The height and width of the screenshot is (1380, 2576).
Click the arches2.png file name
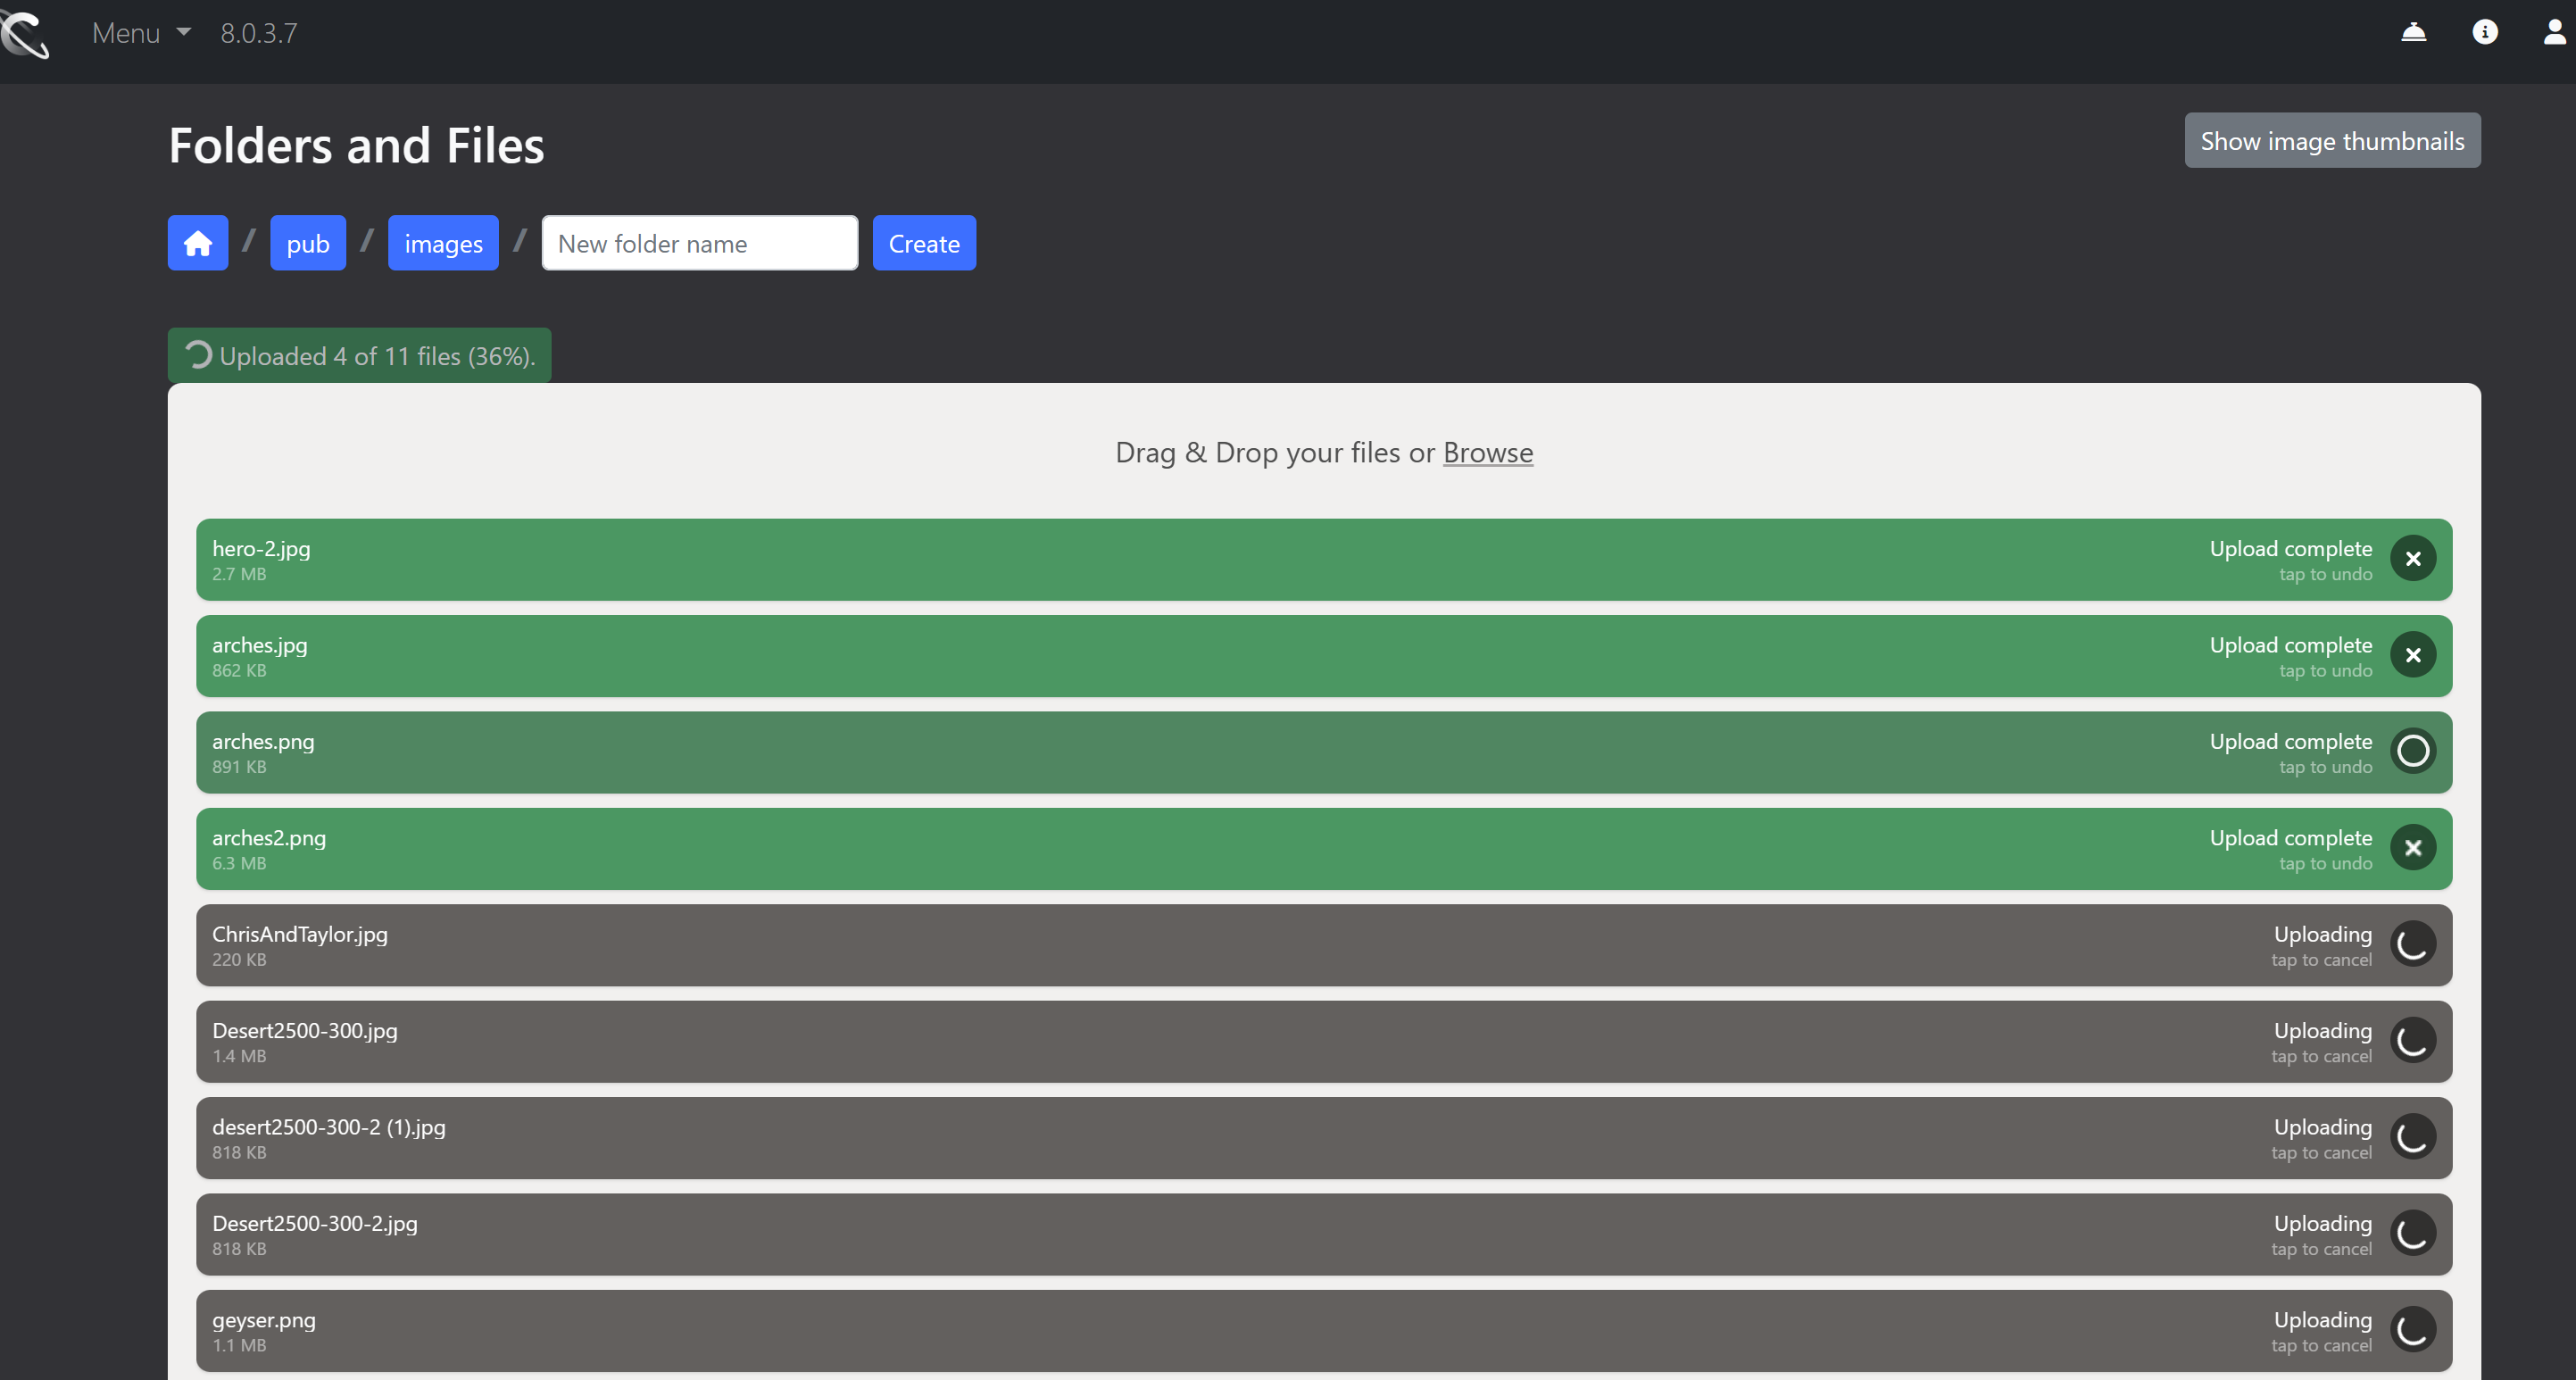269,837
